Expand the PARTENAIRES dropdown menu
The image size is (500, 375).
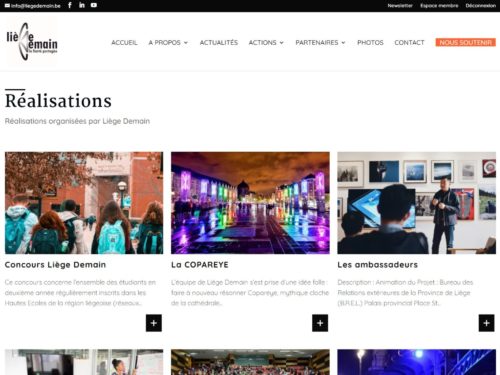320,43
